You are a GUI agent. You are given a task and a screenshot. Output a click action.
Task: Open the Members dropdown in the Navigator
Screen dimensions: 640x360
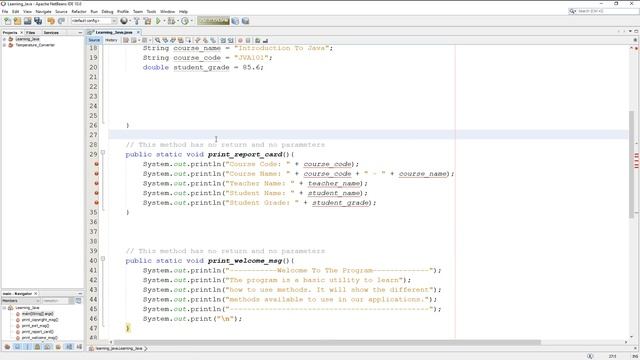coord(20,301)
